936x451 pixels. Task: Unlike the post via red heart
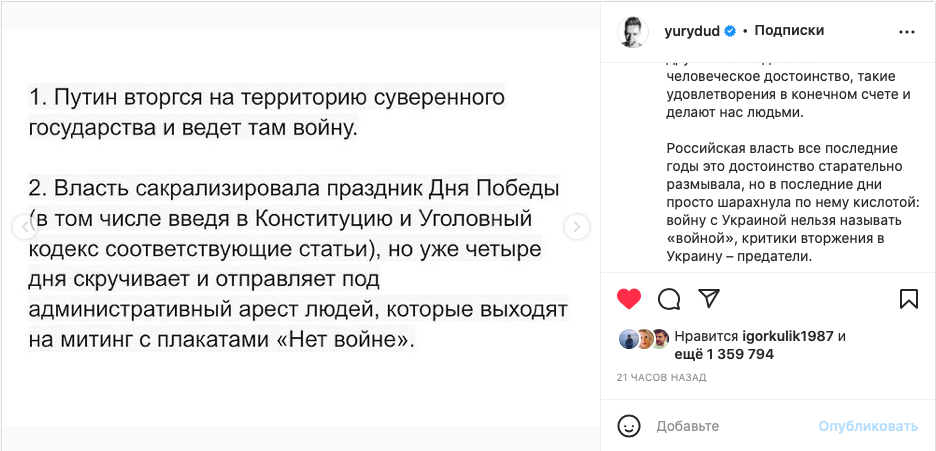(628, 299)
